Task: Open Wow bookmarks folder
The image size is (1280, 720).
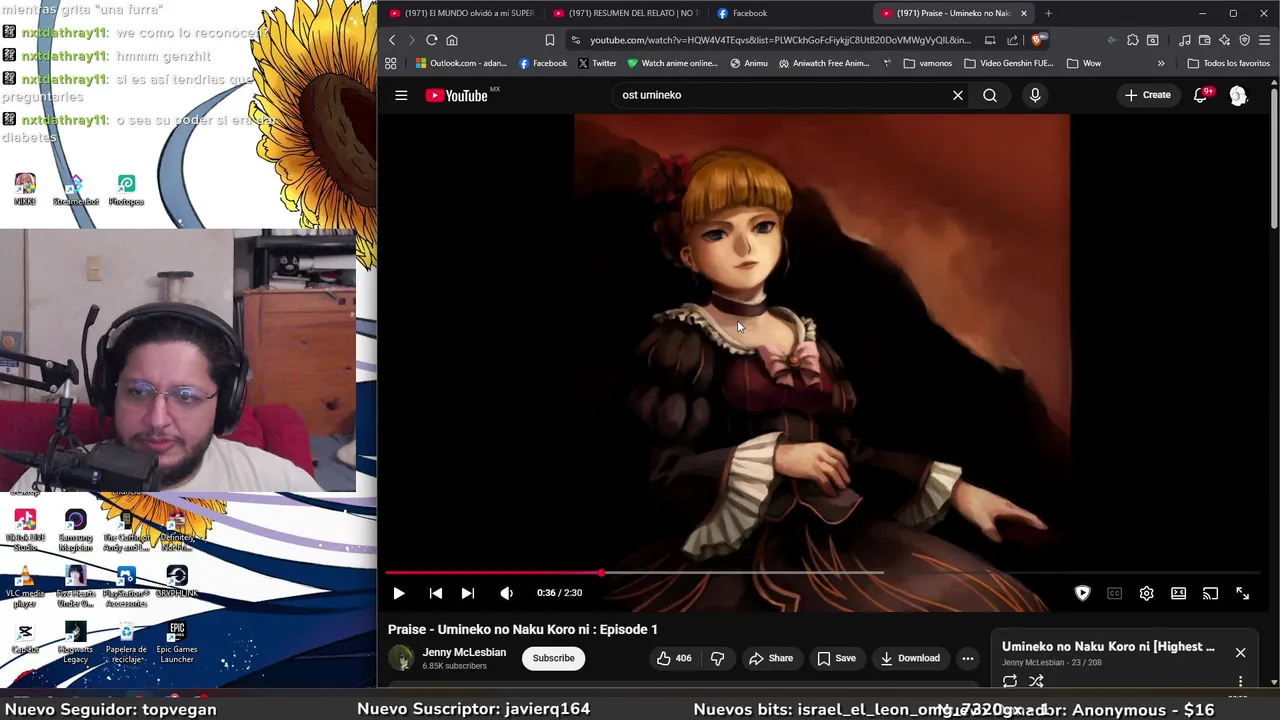Action: coord(1083,63)
